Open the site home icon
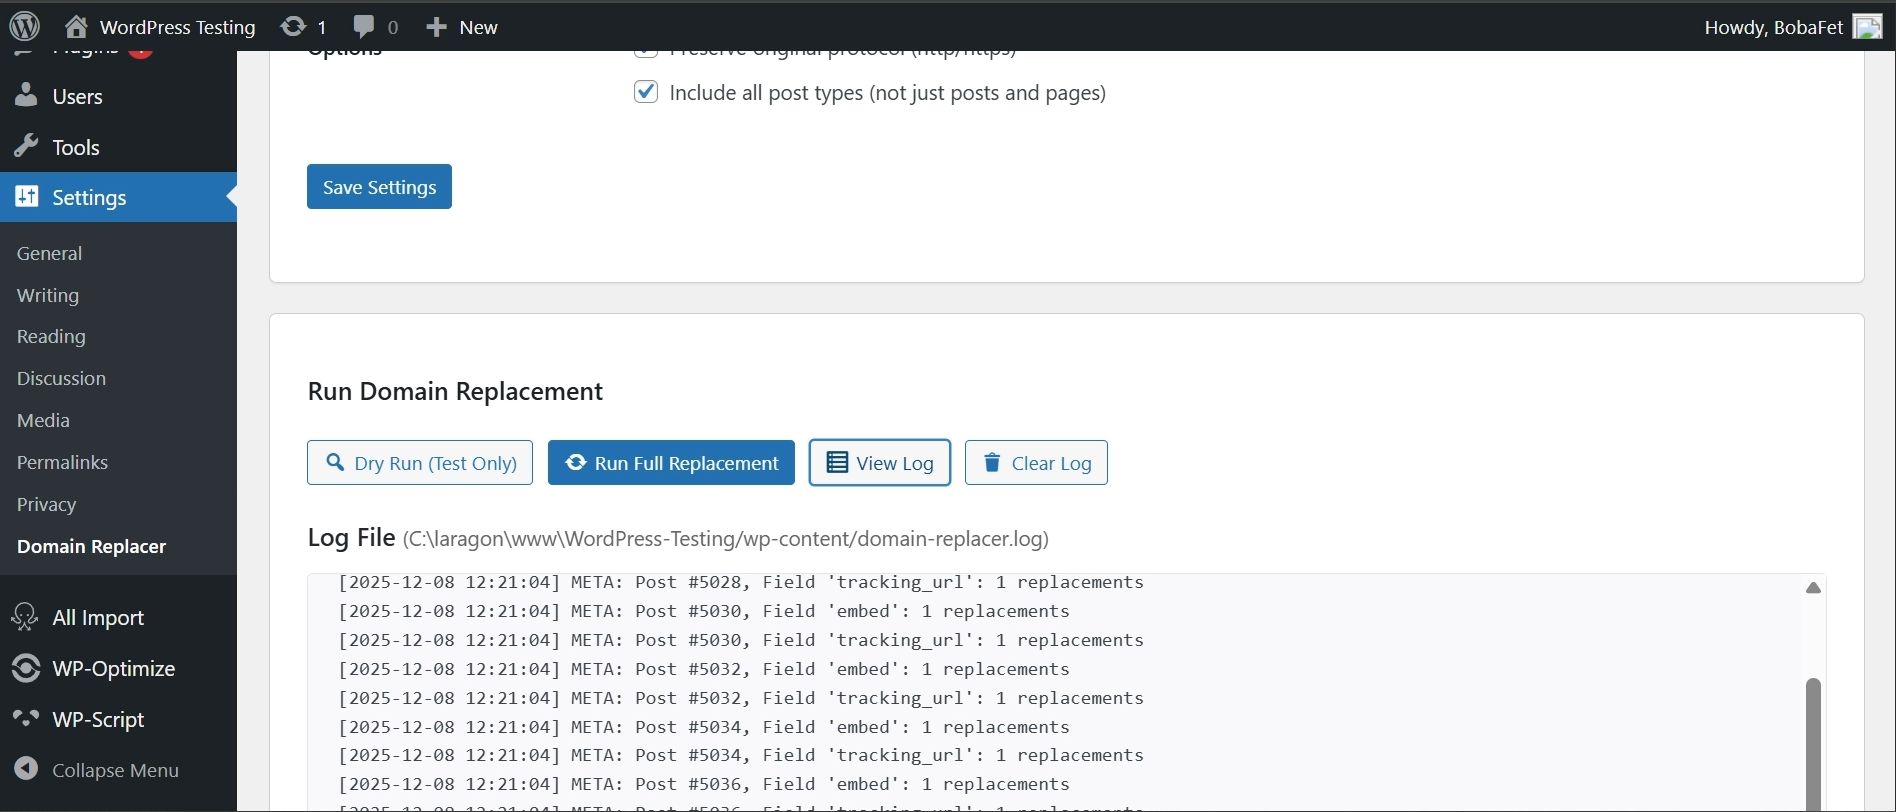This screenshot has width=1896, height=812. [76, 27]
